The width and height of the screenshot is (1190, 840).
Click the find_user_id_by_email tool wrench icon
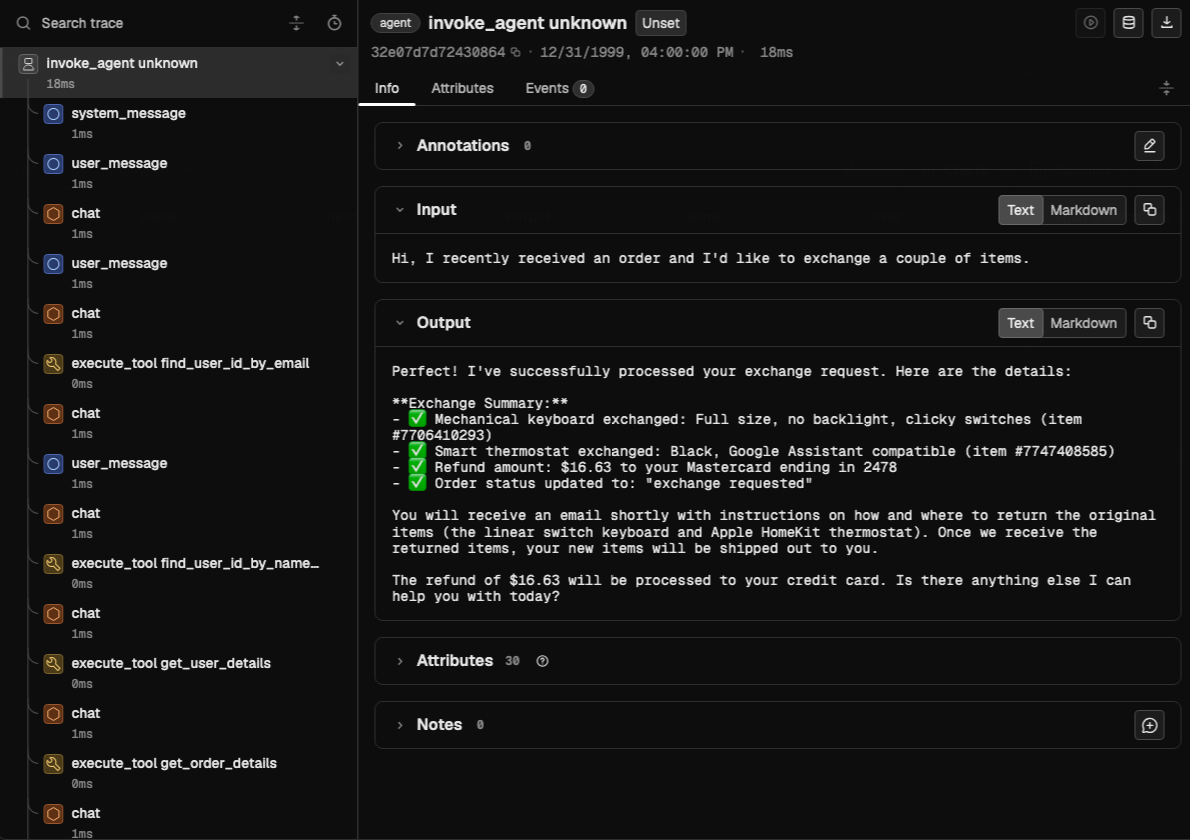(53, 365)
